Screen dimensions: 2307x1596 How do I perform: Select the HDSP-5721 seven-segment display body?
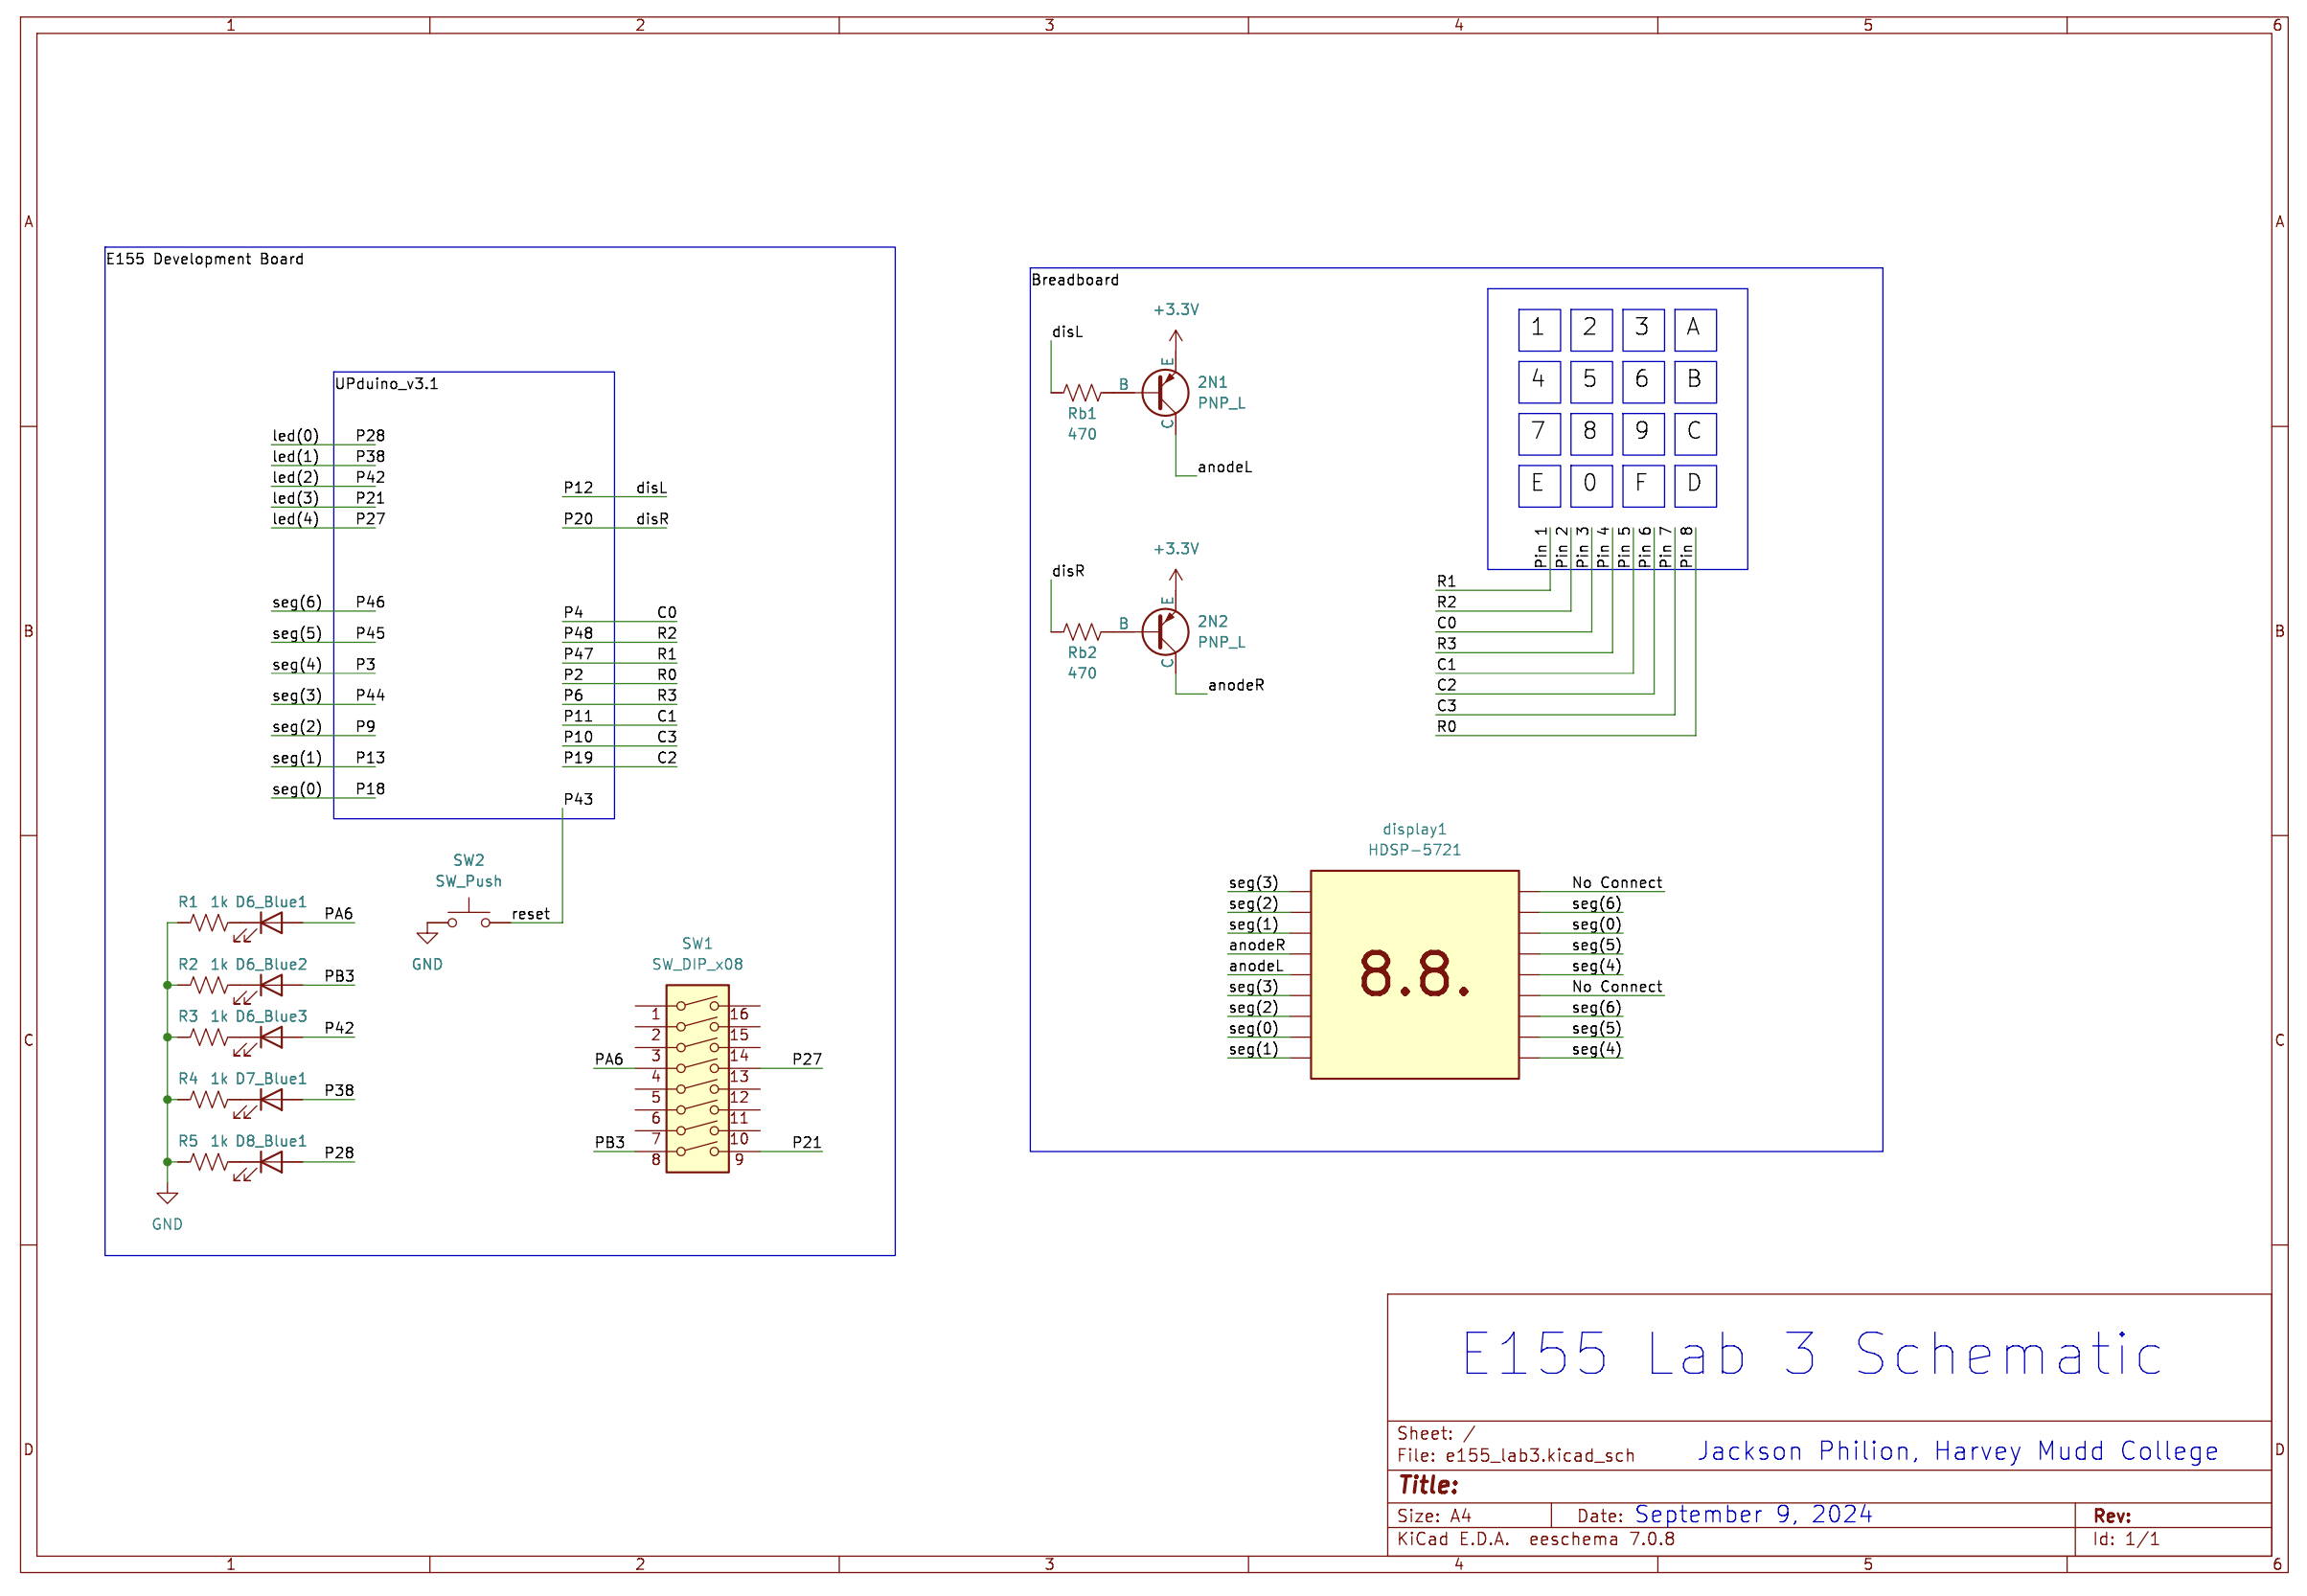(x=1414, y=975)
